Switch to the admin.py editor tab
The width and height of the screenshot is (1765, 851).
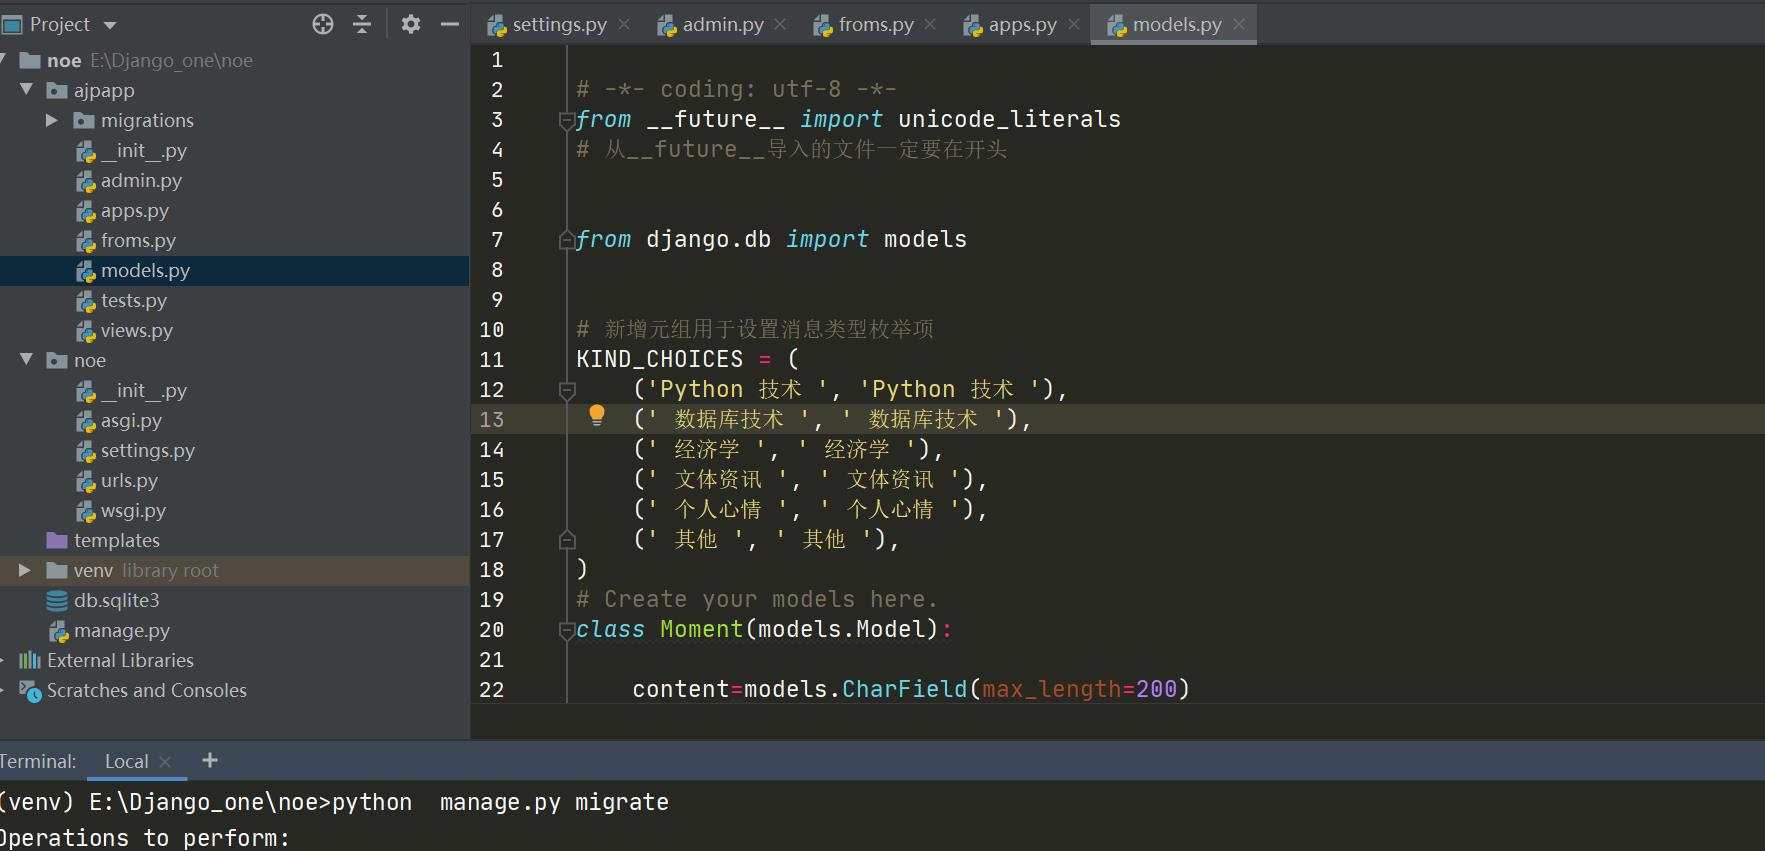(x=722, y=25)
